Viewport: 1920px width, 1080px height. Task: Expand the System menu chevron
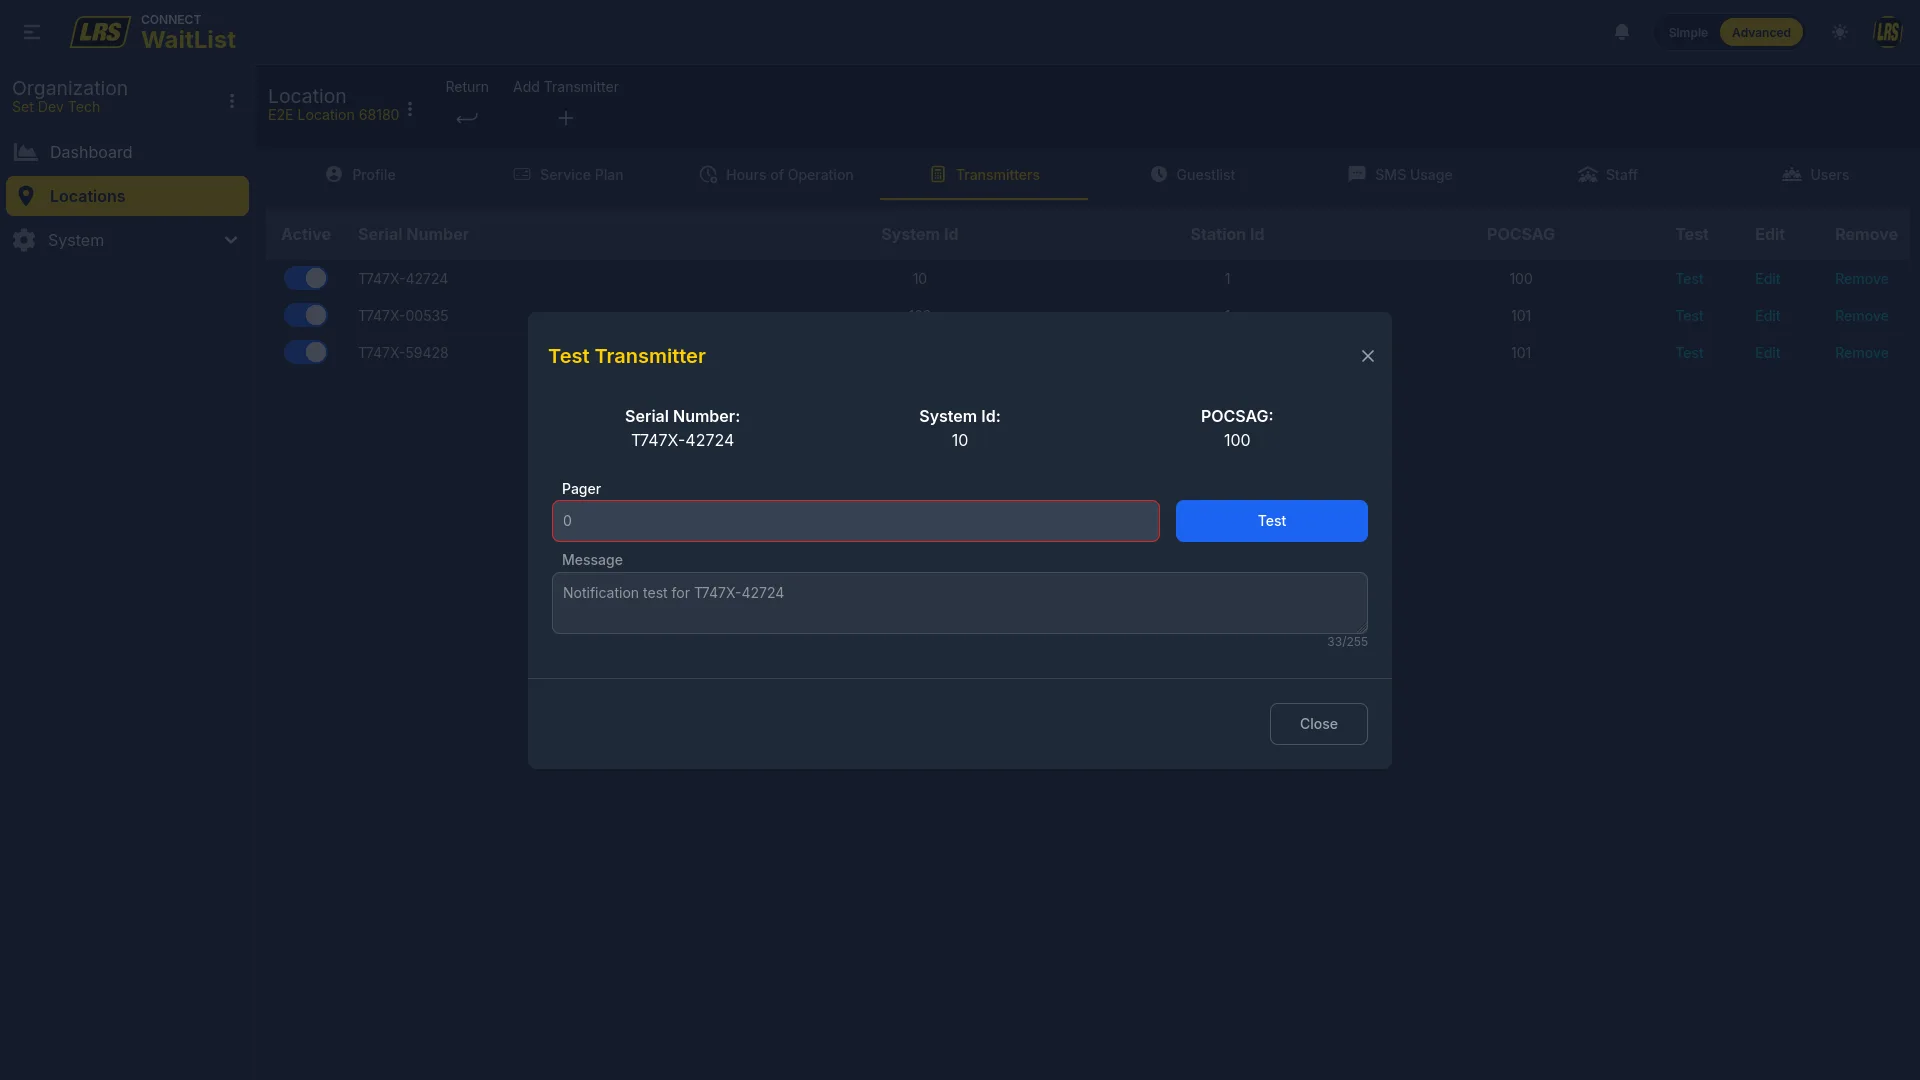coord(231,240)
